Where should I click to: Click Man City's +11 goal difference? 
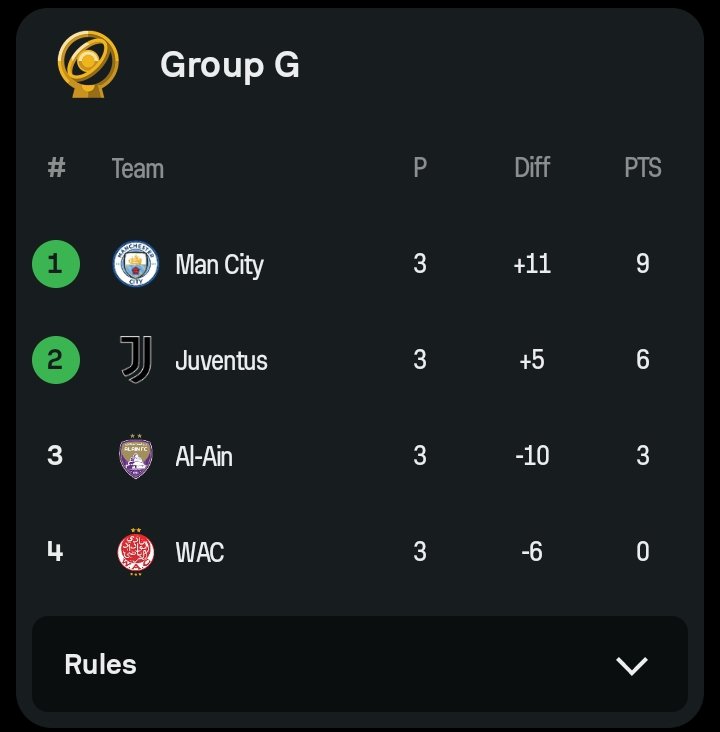(532, 264)
